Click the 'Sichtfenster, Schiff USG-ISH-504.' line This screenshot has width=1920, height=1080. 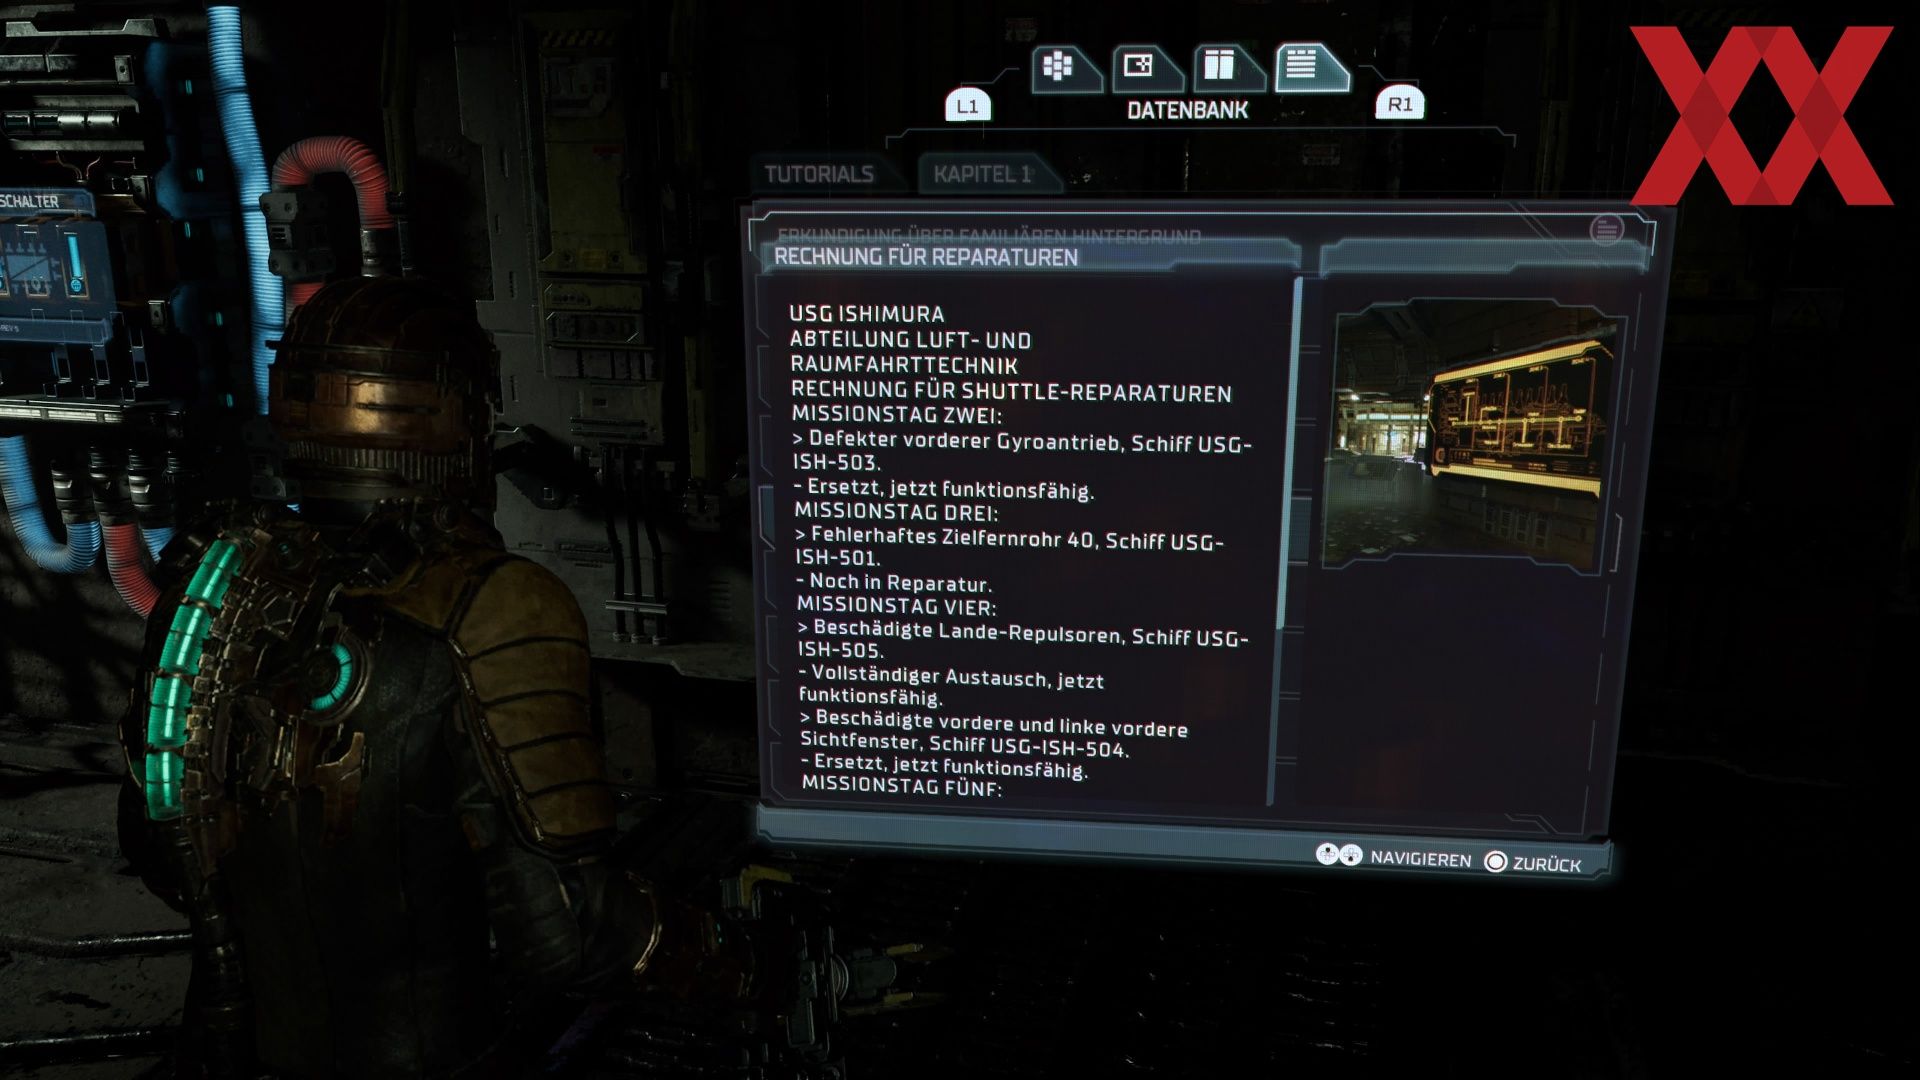[x=964, y=745]
